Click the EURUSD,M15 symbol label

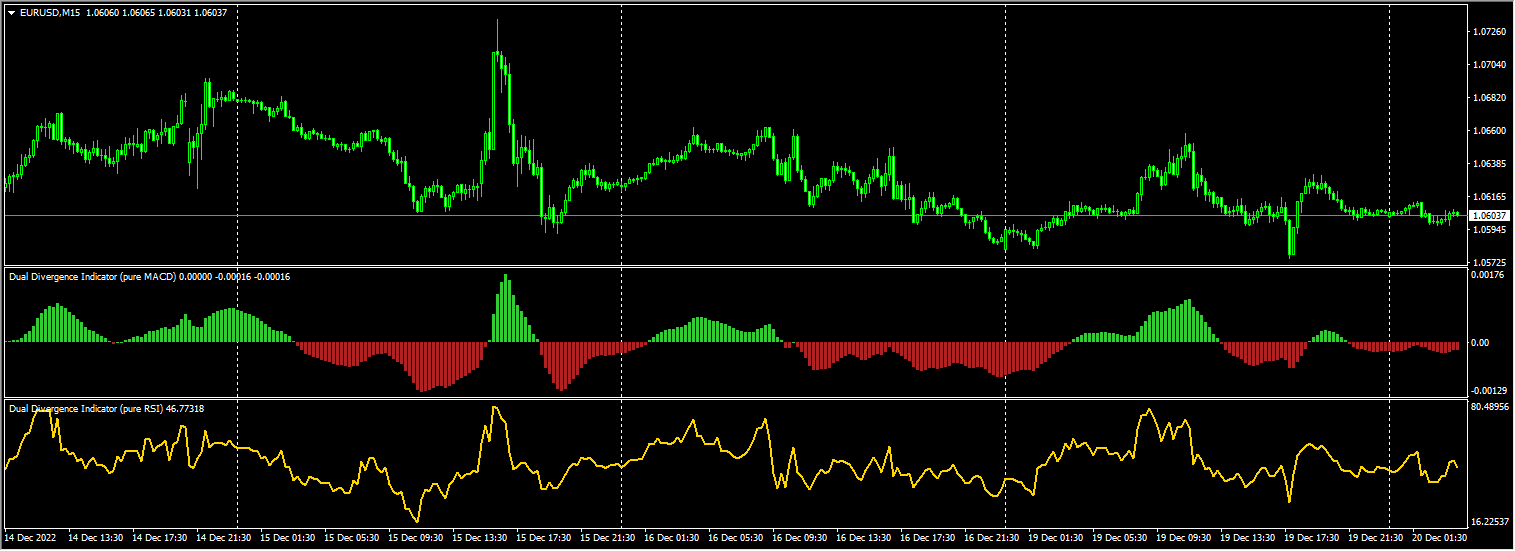click(50, 13)
